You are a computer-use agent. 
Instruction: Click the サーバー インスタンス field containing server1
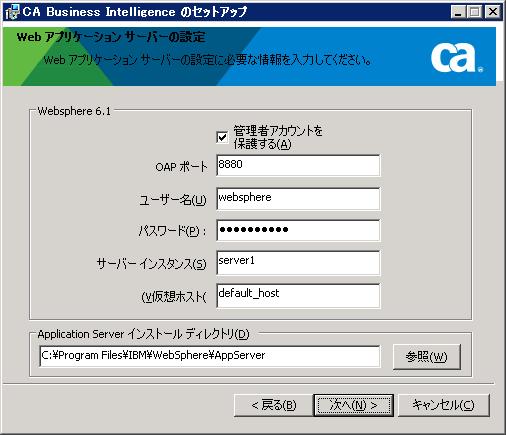(298, 263)
